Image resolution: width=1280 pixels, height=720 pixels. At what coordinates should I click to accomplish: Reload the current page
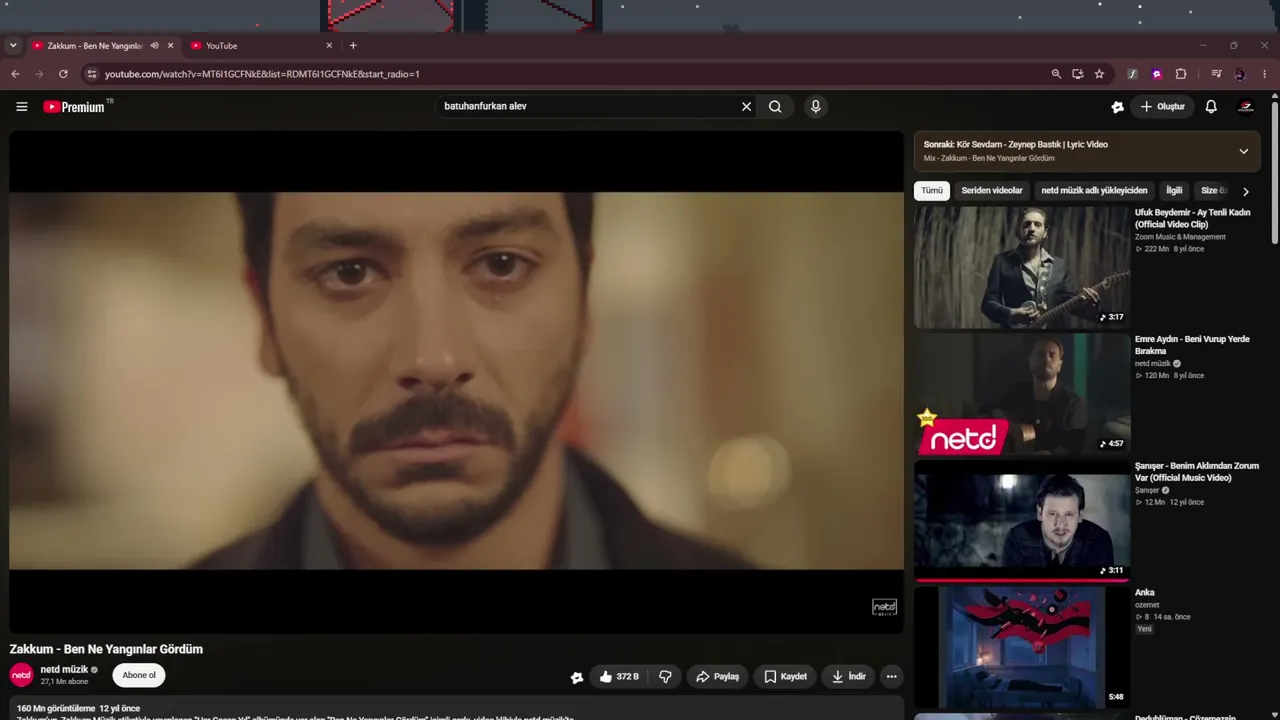click(x=63, y=74)
